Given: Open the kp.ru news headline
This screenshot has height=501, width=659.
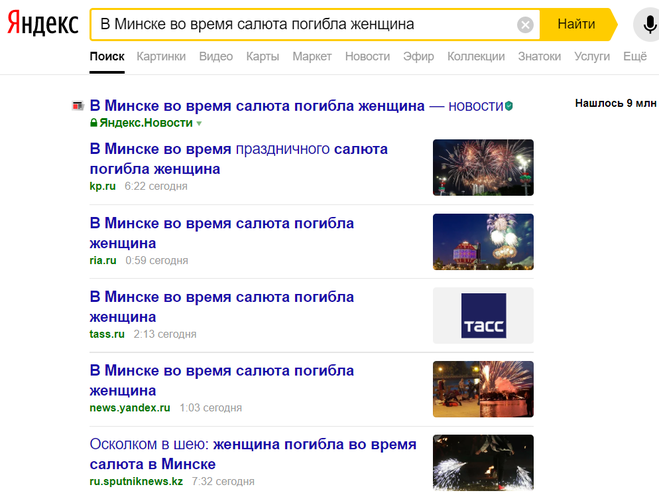Looking at the screenshot, I should point(238,159).
